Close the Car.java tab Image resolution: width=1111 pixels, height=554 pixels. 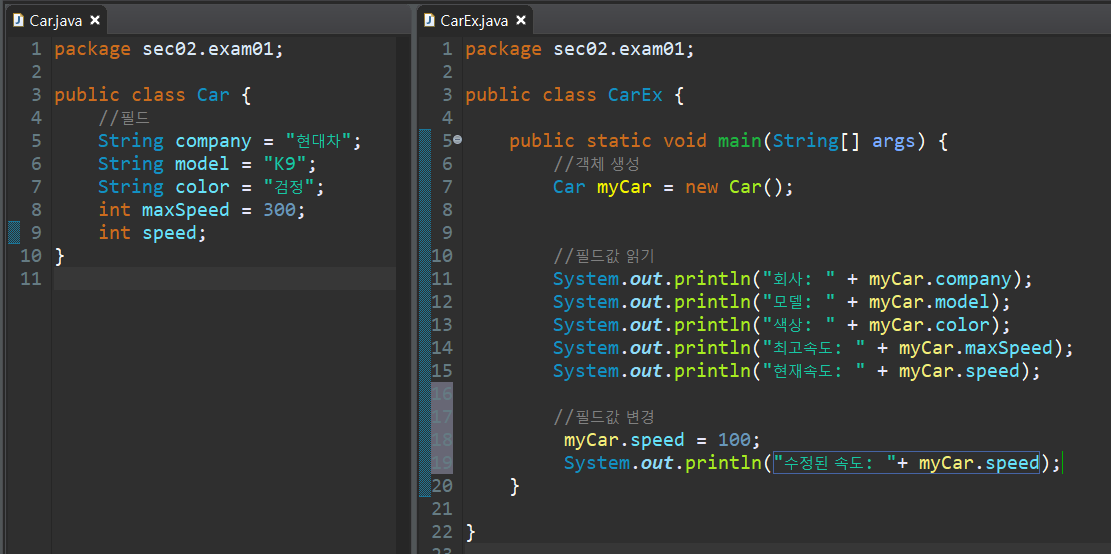pos(94,21)
